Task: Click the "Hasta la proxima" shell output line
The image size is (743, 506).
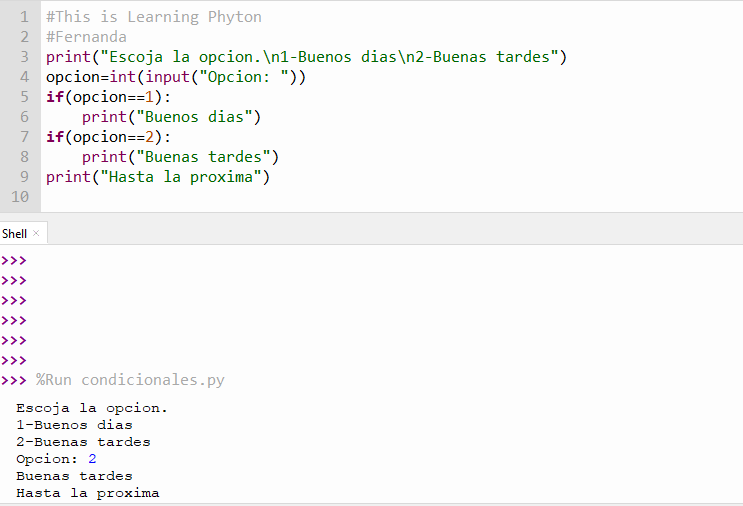Action: [87, 493]
